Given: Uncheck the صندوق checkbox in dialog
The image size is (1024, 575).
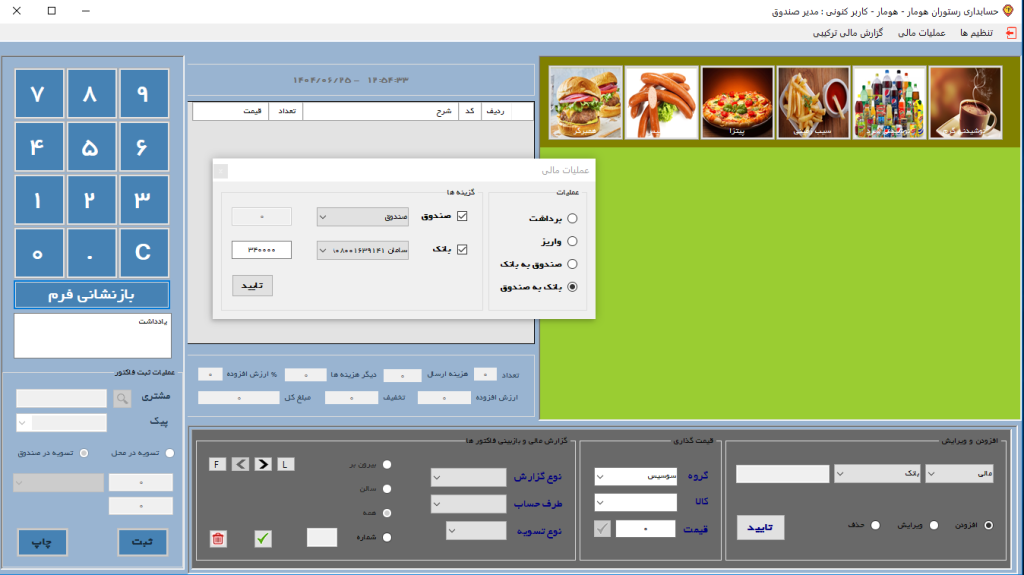Looking at the screenshot, I should point(462,216).
